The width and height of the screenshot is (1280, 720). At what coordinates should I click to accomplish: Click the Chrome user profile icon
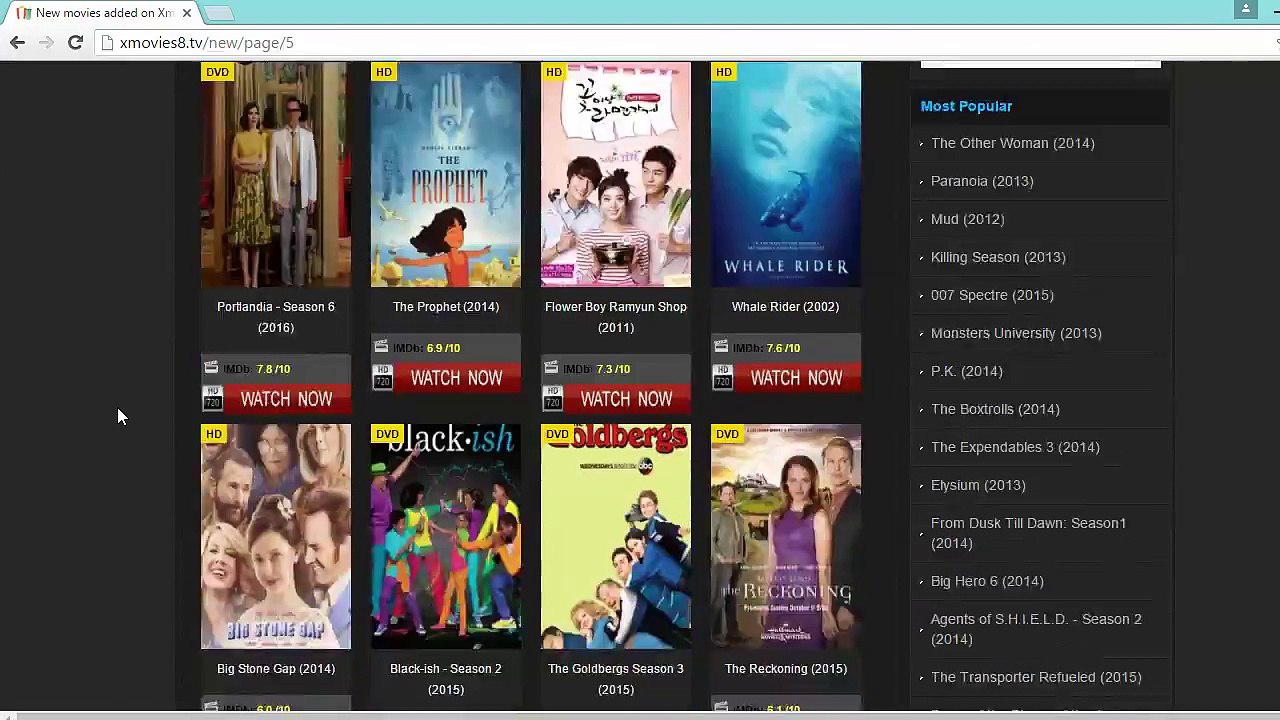pyautogui.click(x=1245, y=9)
